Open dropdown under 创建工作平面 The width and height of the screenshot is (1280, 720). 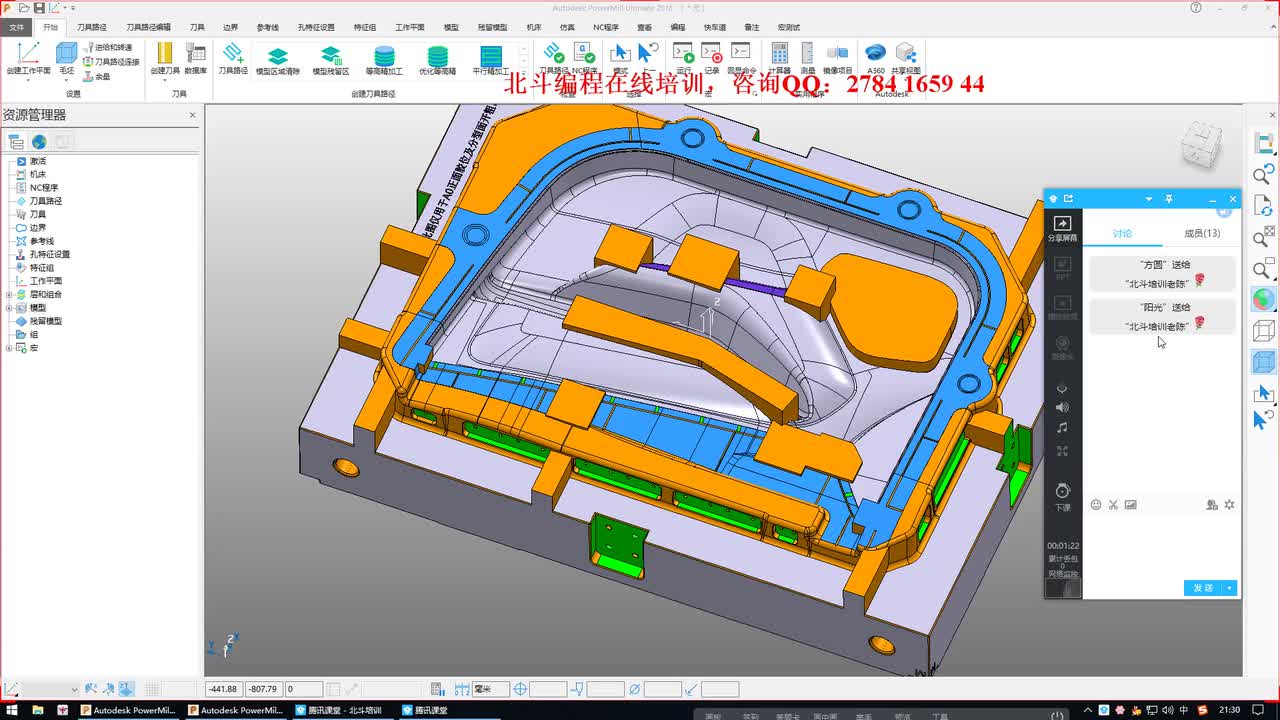pyautogui.click(x=28, y=80)
